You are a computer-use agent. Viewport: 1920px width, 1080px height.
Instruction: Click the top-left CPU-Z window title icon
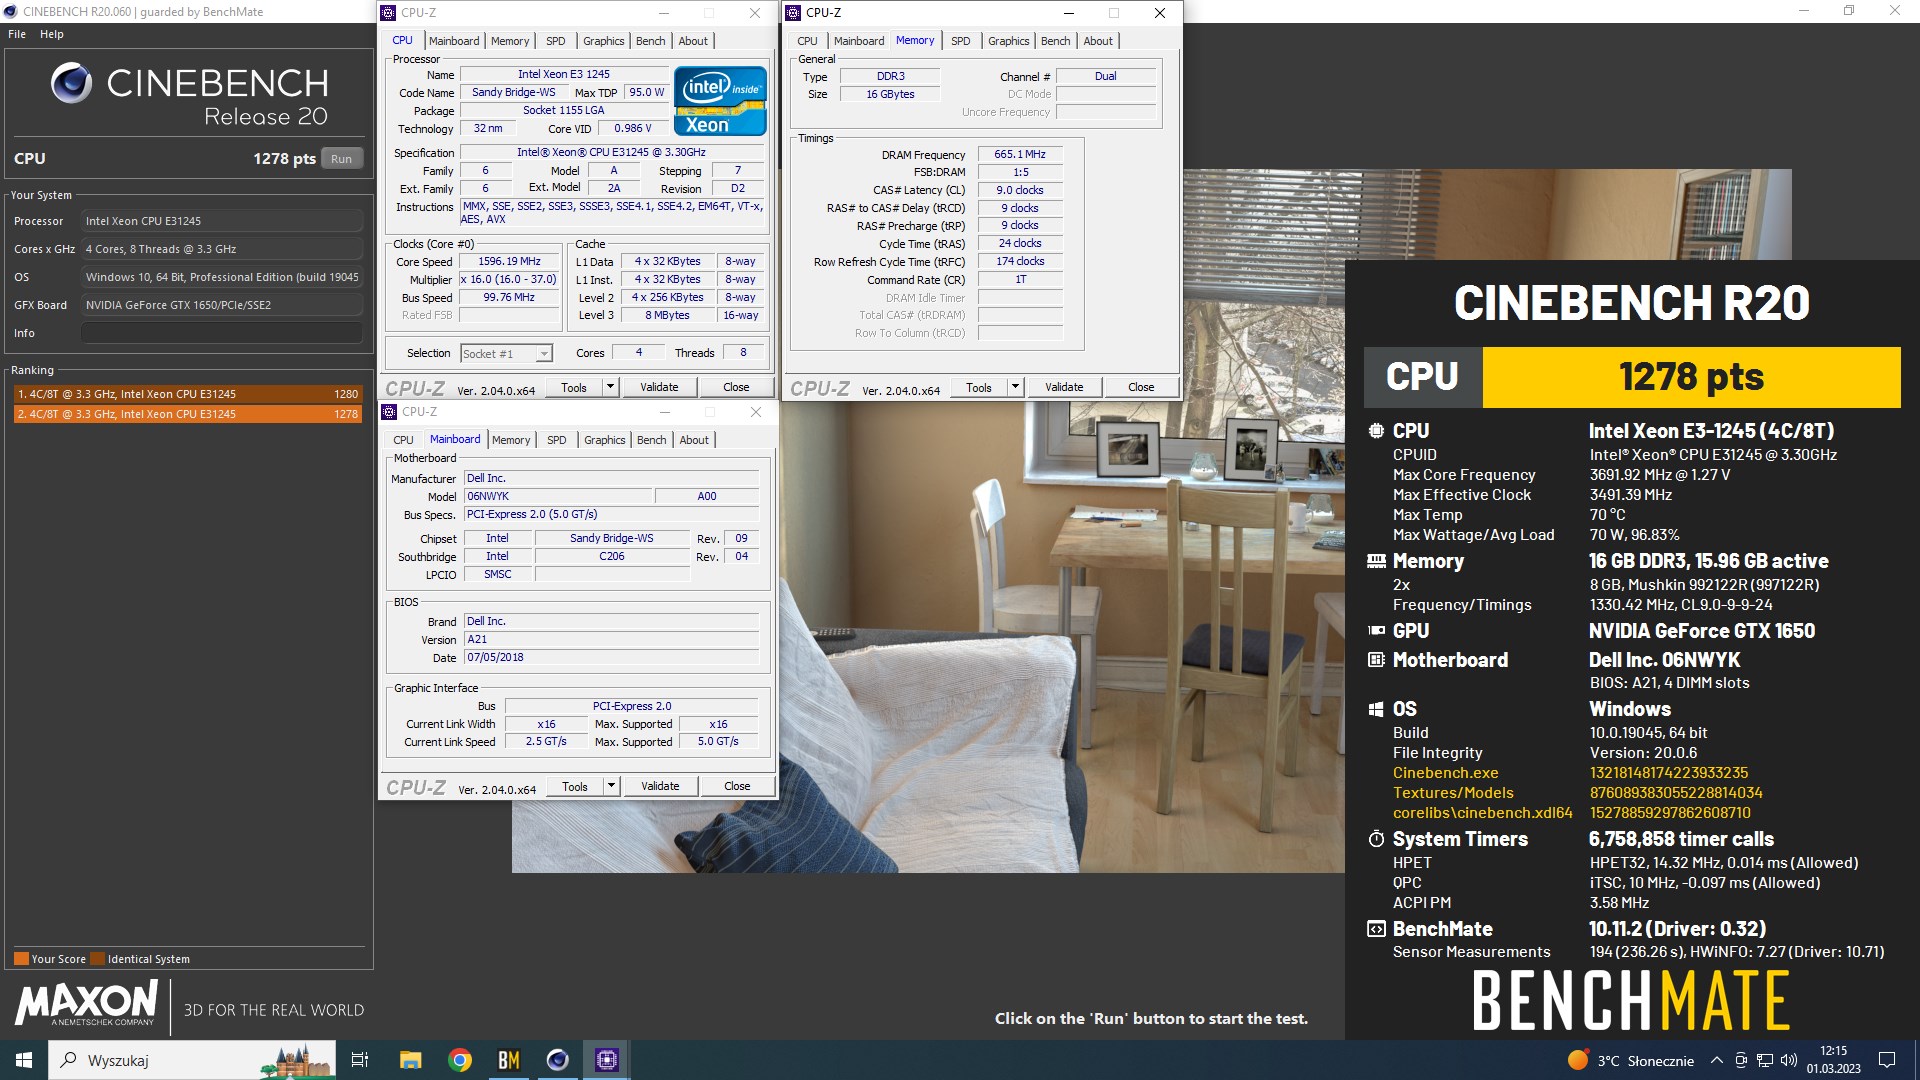(x=389, y=13)
